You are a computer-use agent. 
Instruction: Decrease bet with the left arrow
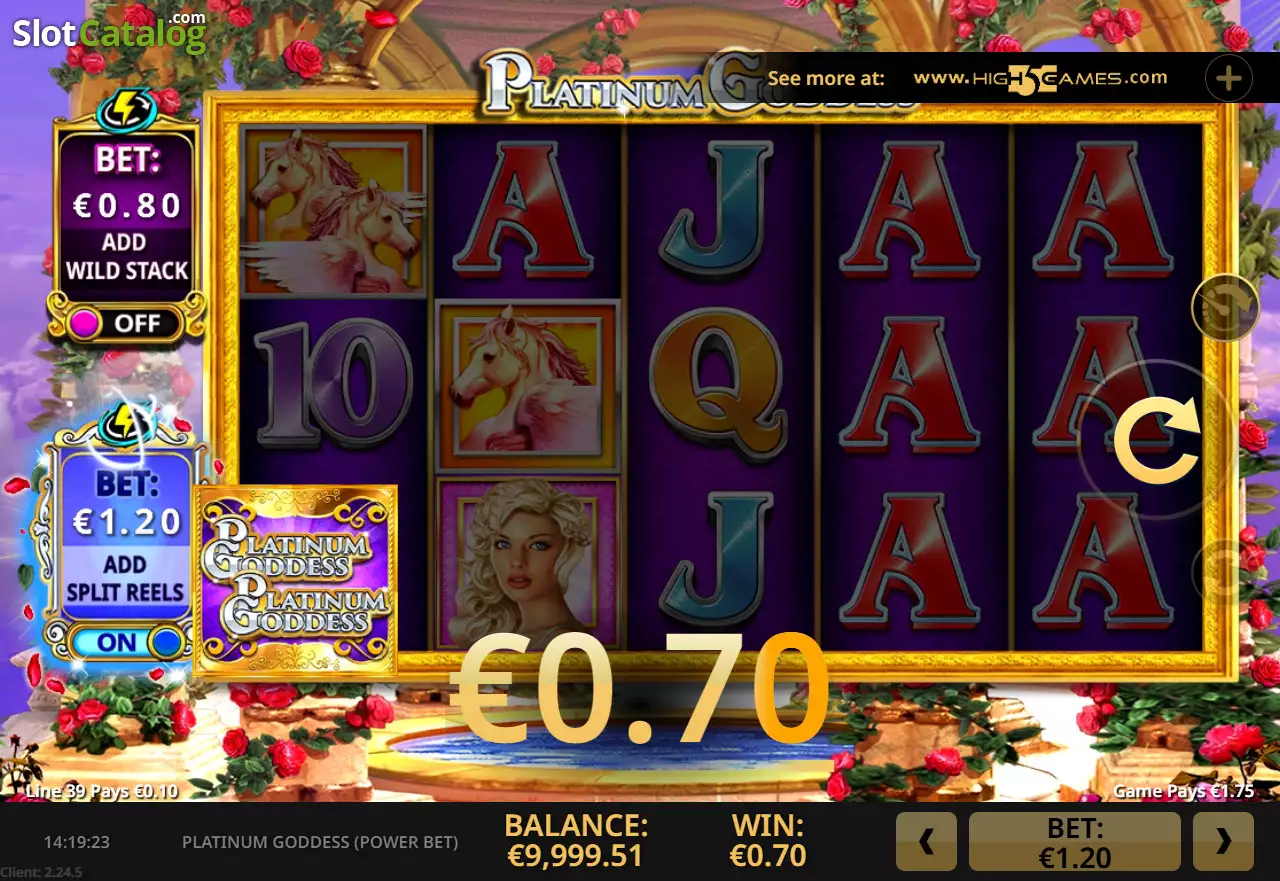pos(927,842)
